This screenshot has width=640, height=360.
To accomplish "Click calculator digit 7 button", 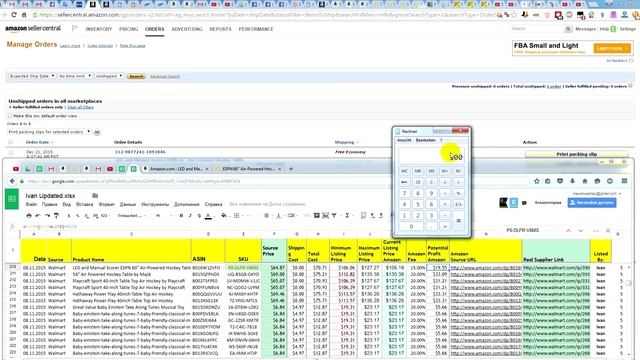I will click(x=404, y=193).
